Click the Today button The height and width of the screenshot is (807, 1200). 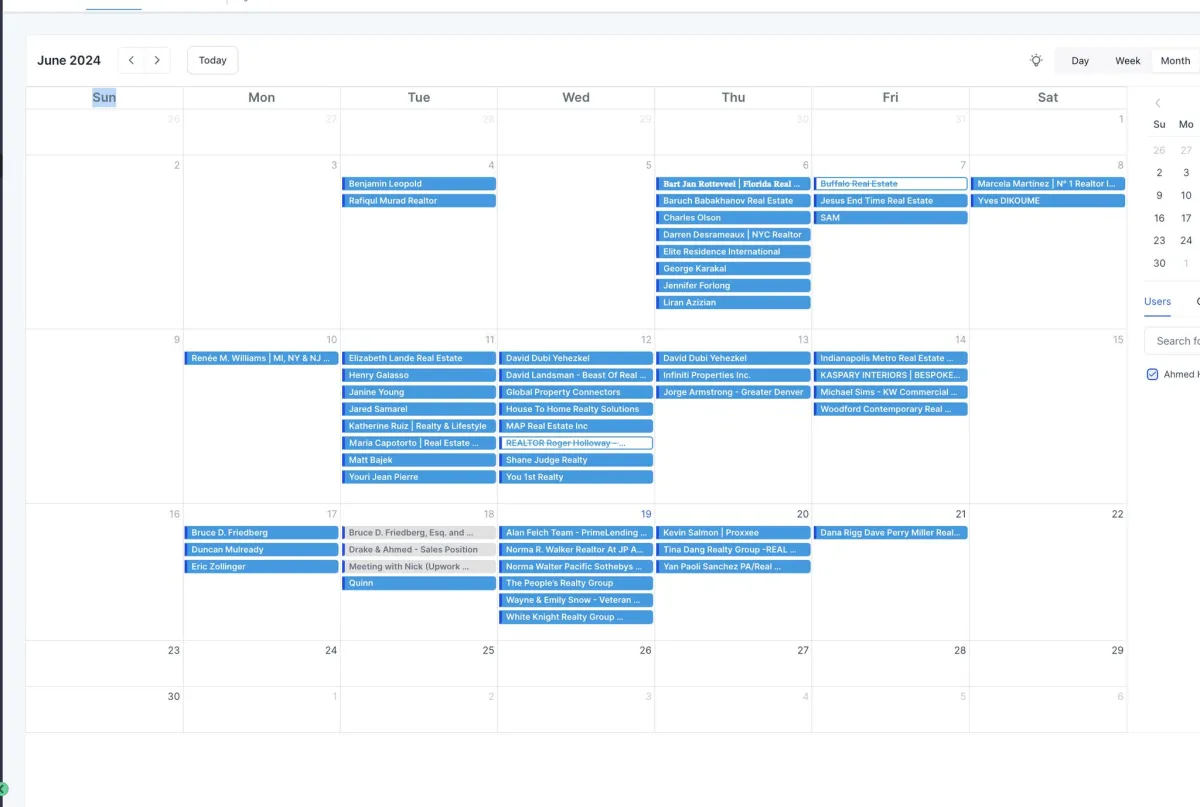click(213, 60)
